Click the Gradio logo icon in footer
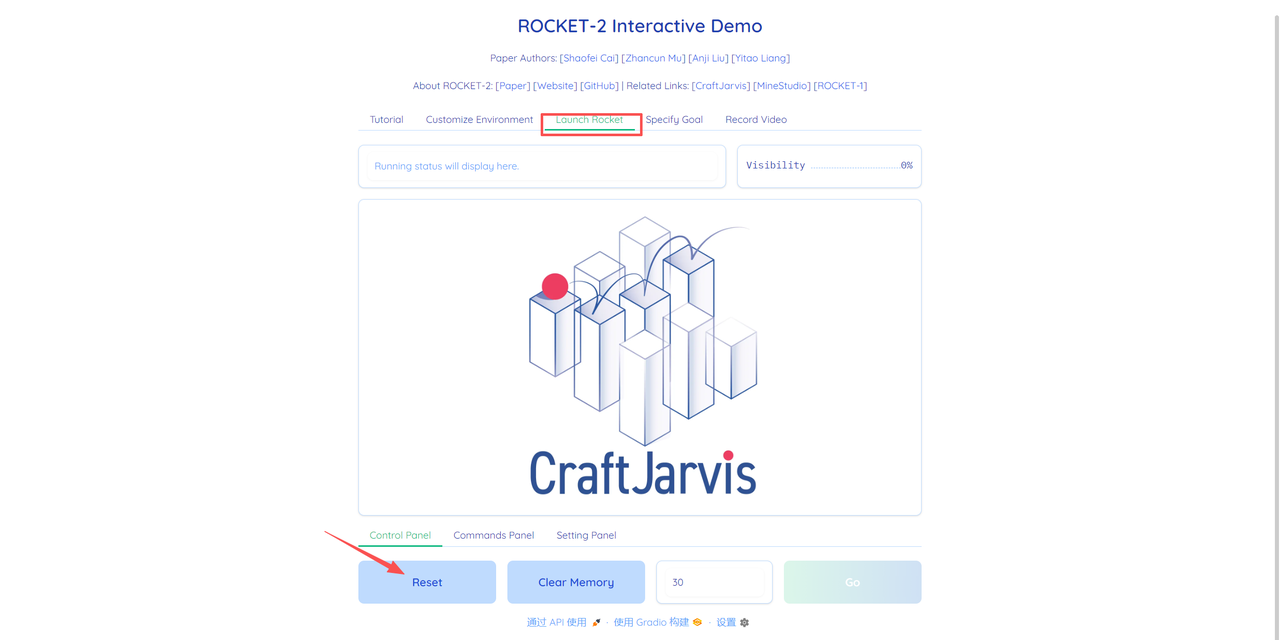The image size is (1280, 640). click(697, 622)
